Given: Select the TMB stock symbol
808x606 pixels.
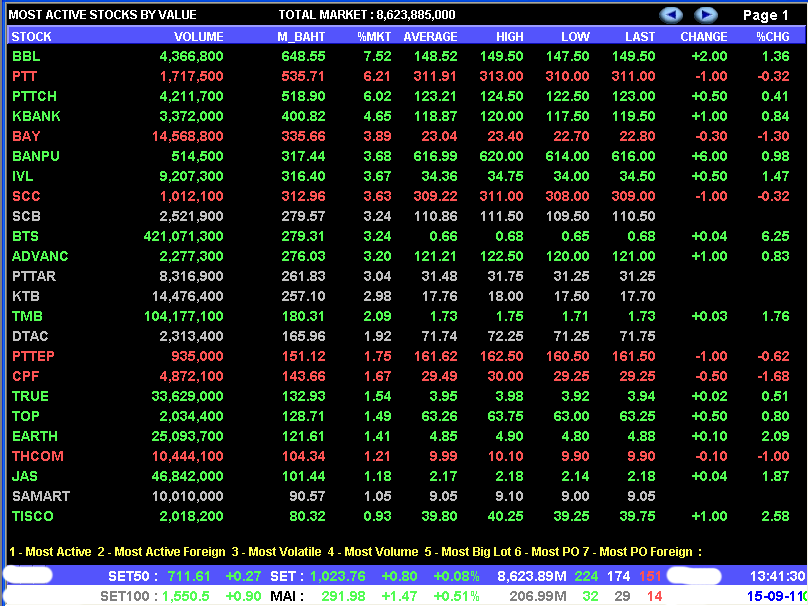Looking at the screenshot, I should click(x=27, y=316).
